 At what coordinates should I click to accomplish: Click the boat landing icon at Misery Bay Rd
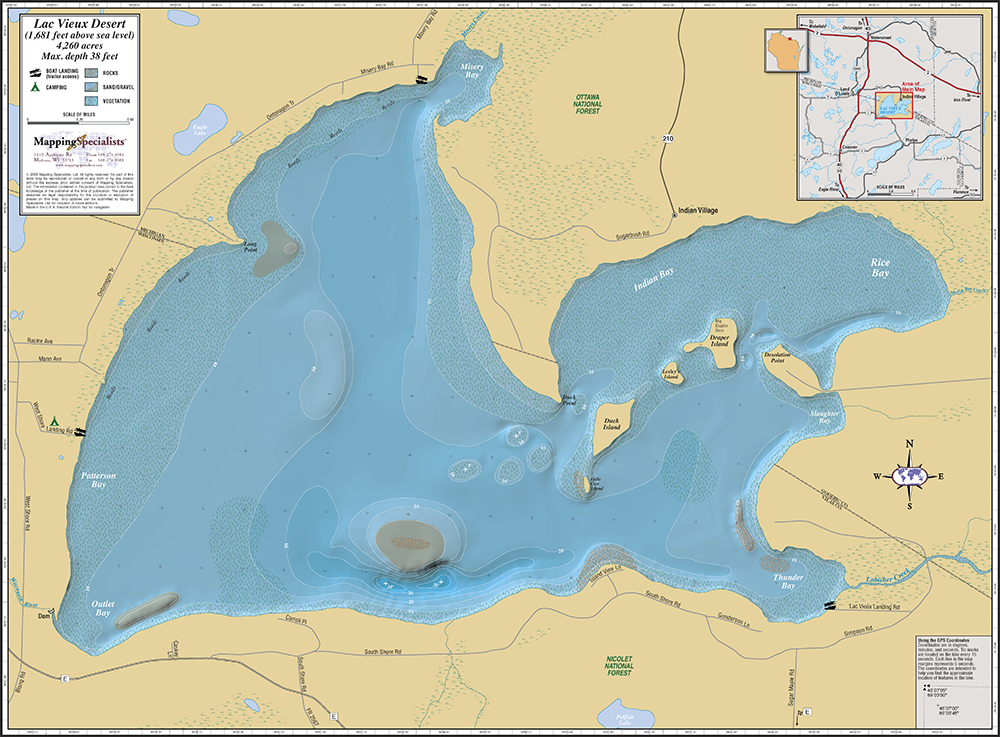(x=422, y=79)
